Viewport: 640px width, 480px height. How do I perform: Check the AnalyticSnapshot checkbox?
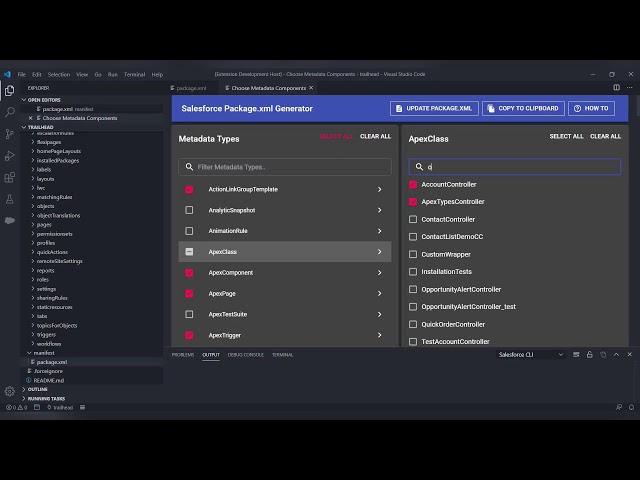pos(189,210)
